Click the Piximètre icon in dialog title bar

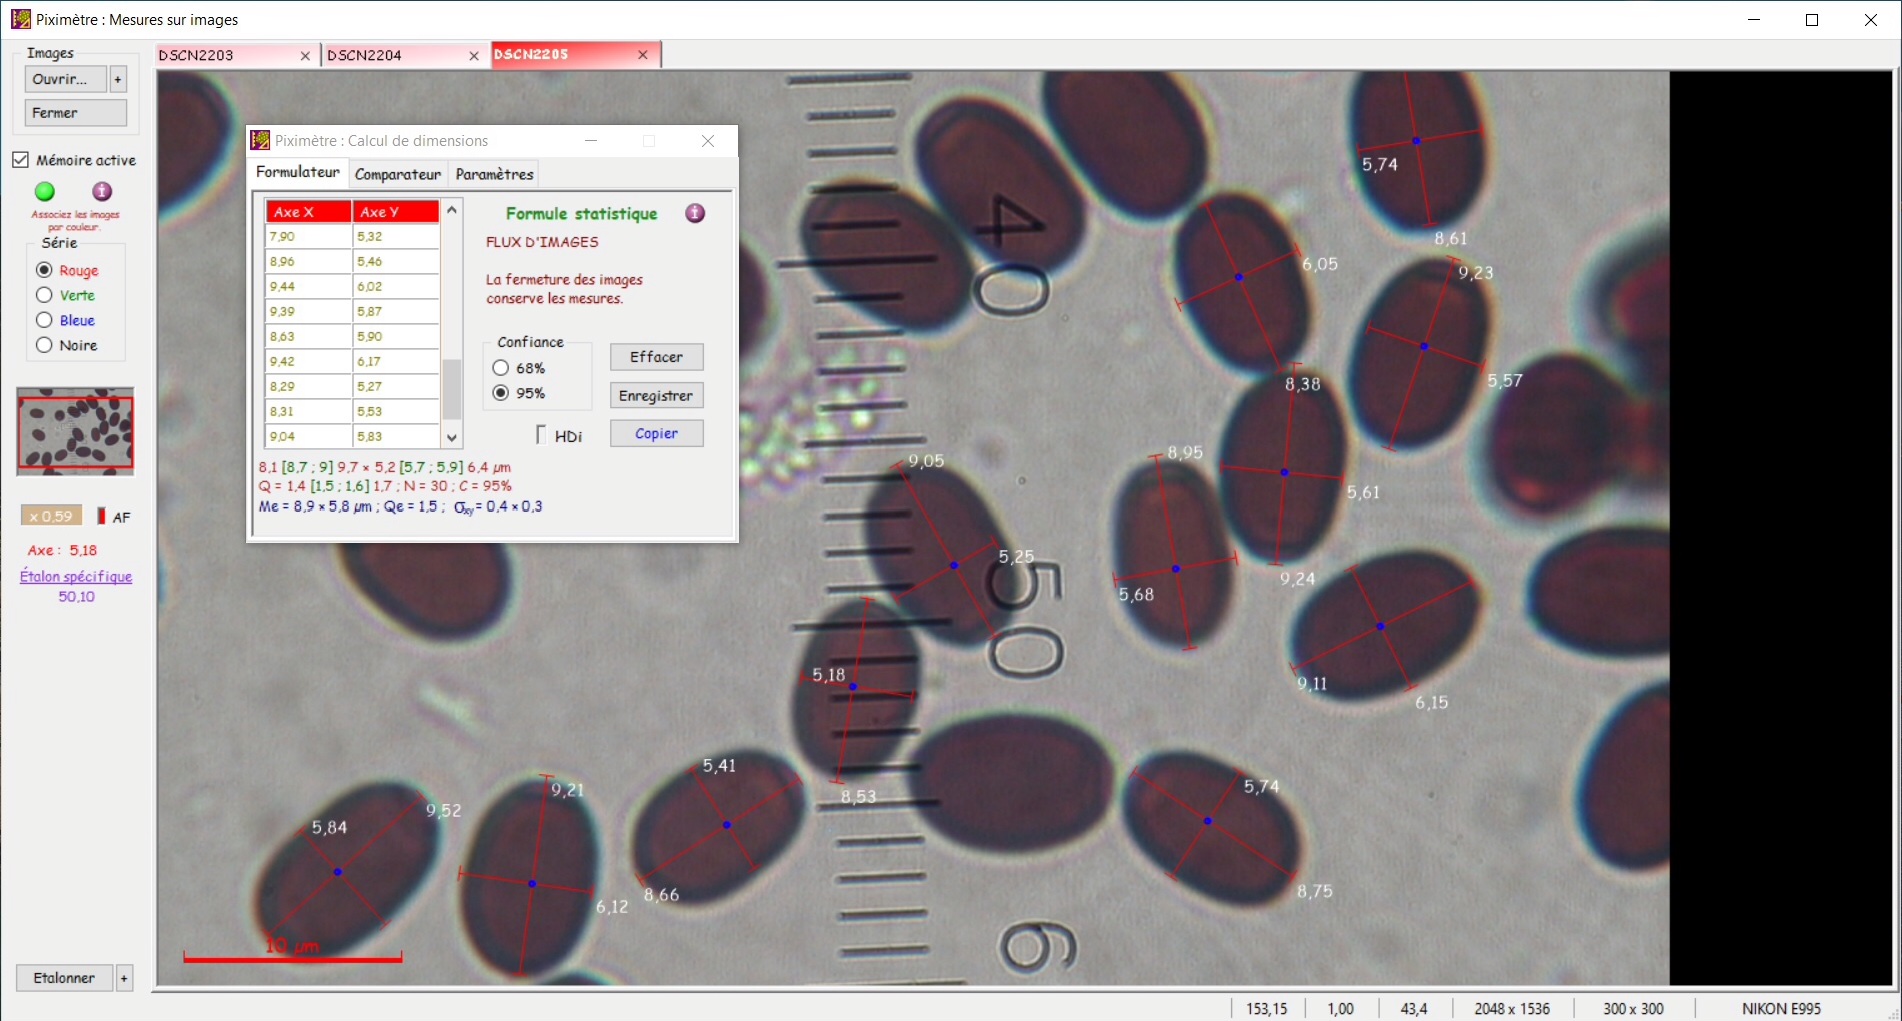pyautogui.click(x=260, y=141)
